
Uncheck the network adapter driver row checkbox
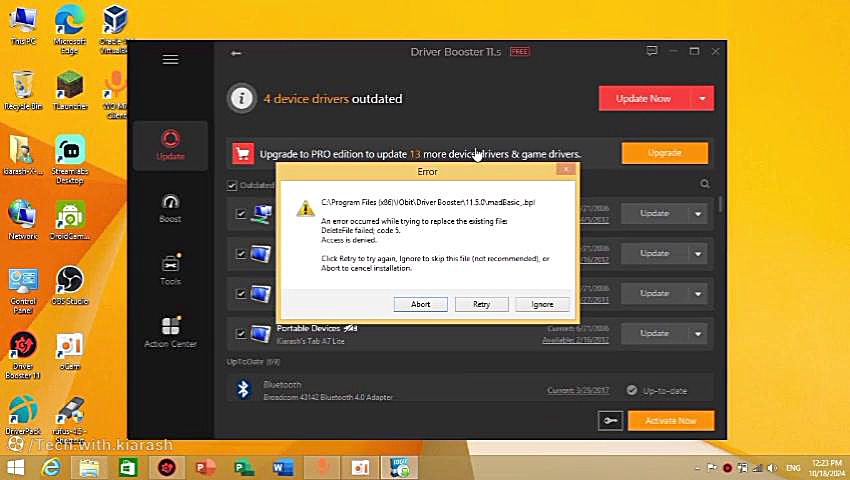coord(241,214)
